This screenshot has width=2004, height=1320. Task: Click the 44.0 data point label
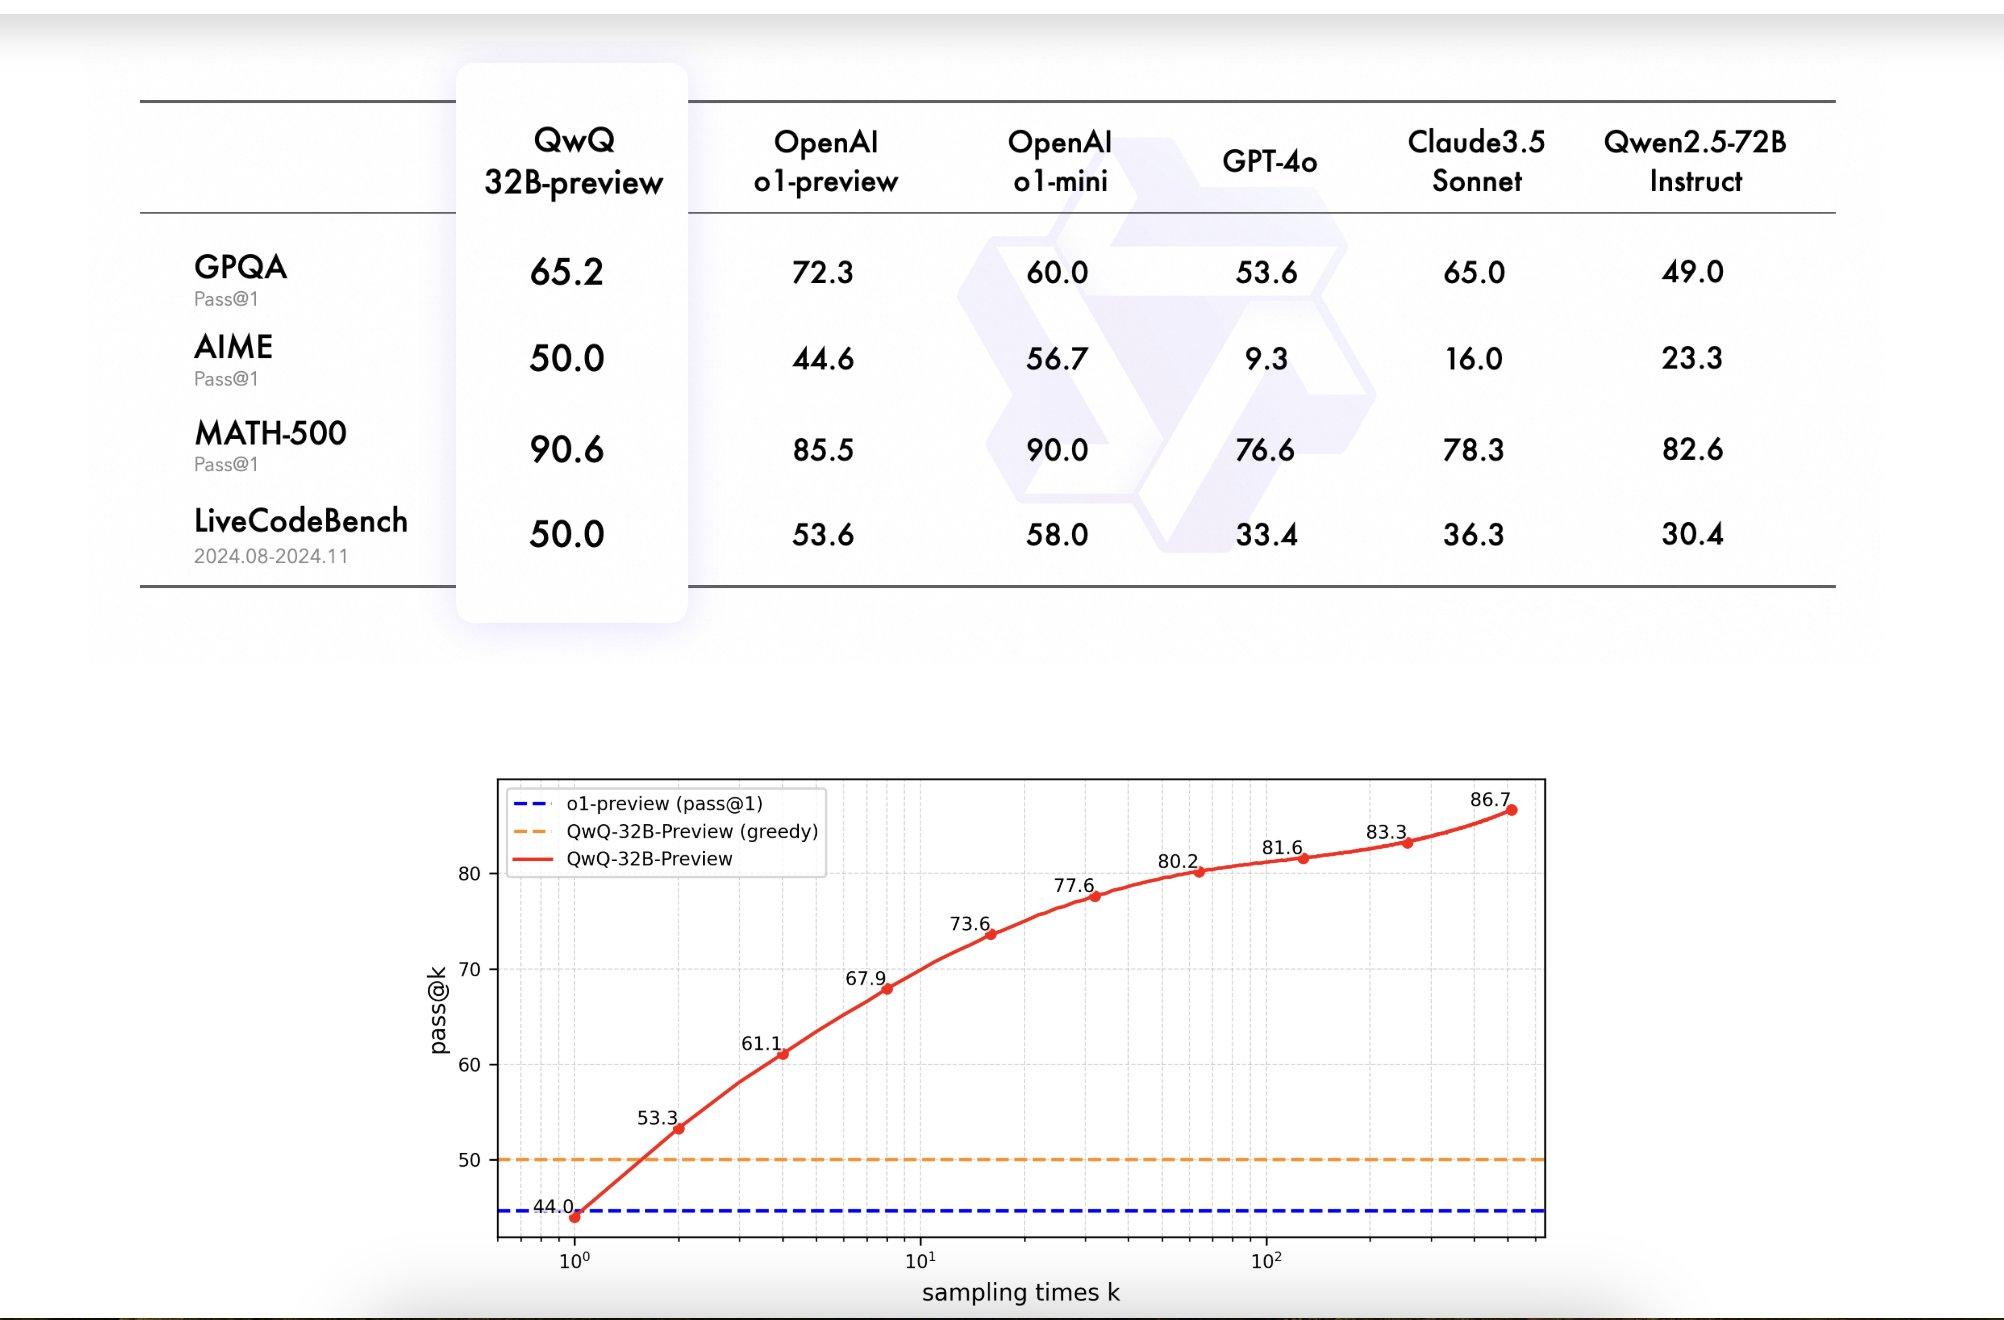[x=553, y=1206]
